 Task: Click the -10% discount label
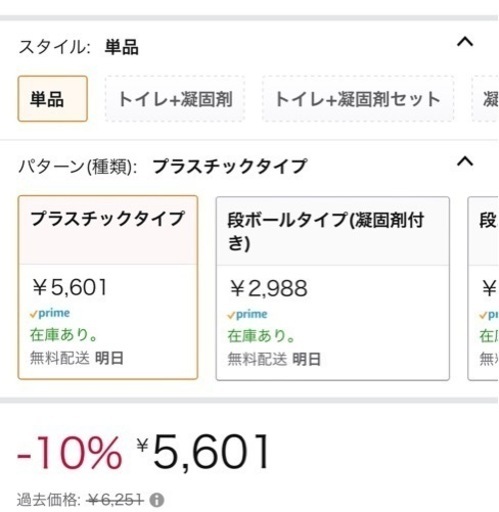tap(69, 453)
